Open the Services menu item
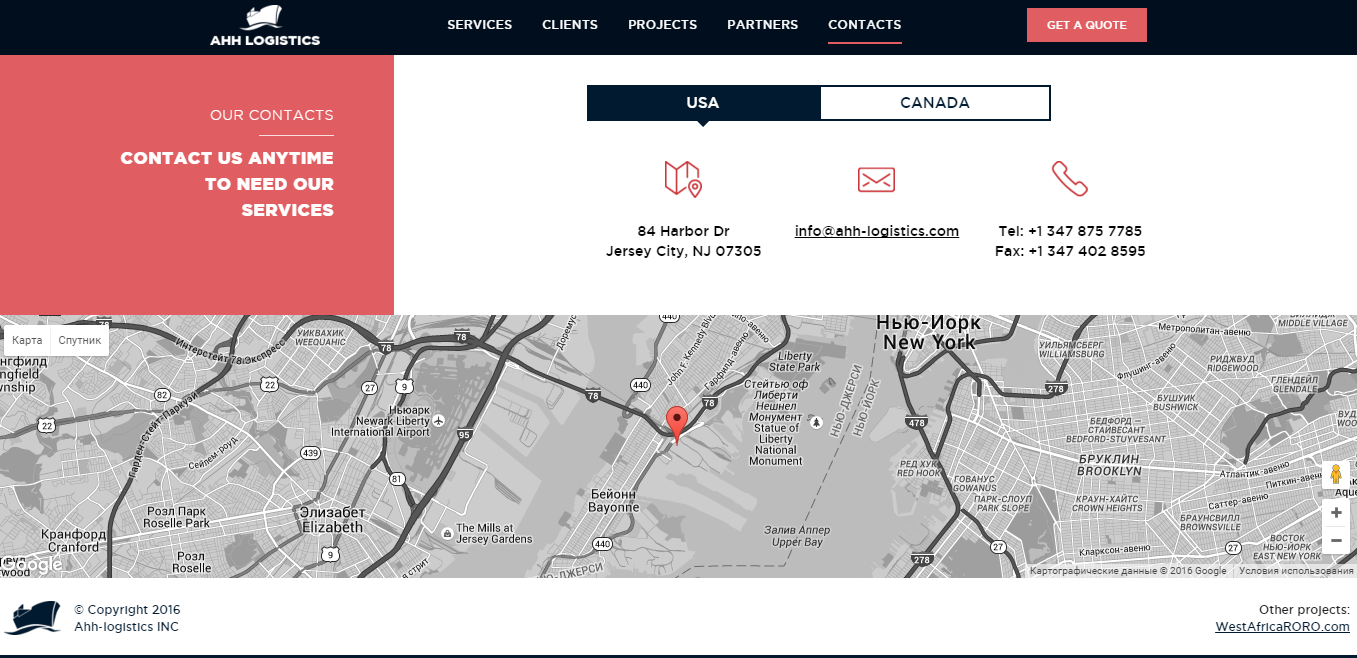 [x=479, y=25]
